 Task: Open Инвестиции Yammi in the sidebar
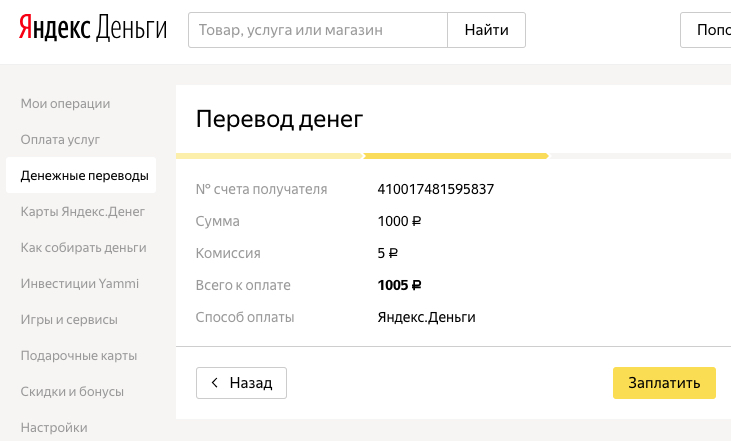[x=80, y=283]
